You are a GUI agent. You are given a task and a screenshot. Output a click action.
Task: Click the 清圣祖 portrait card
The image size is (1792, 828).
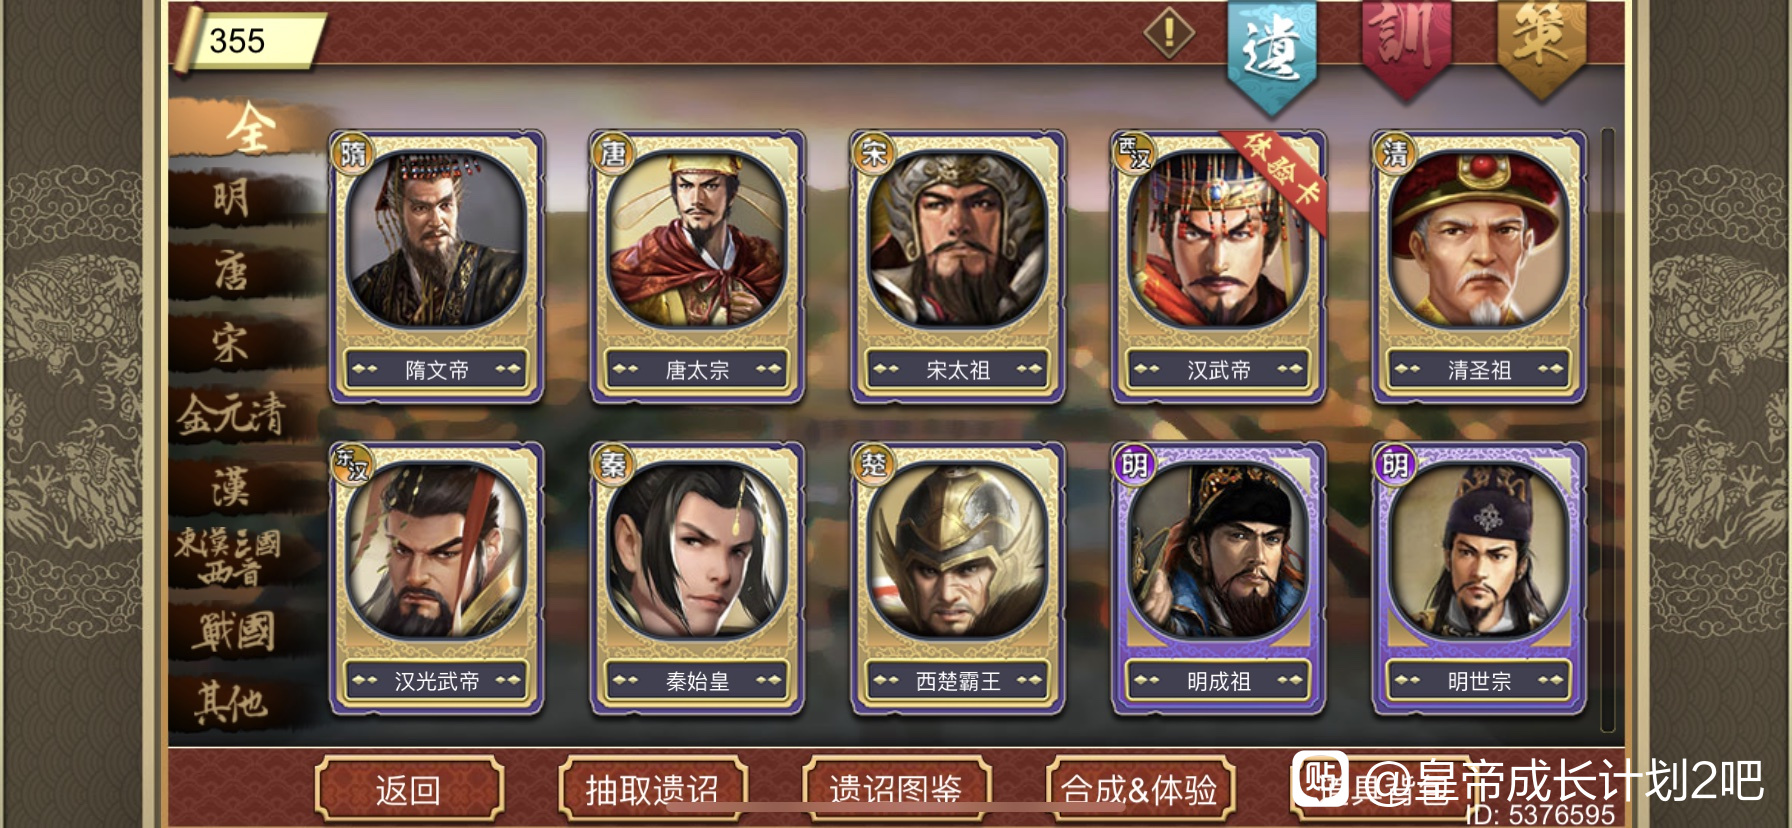tap(1479, 266)
